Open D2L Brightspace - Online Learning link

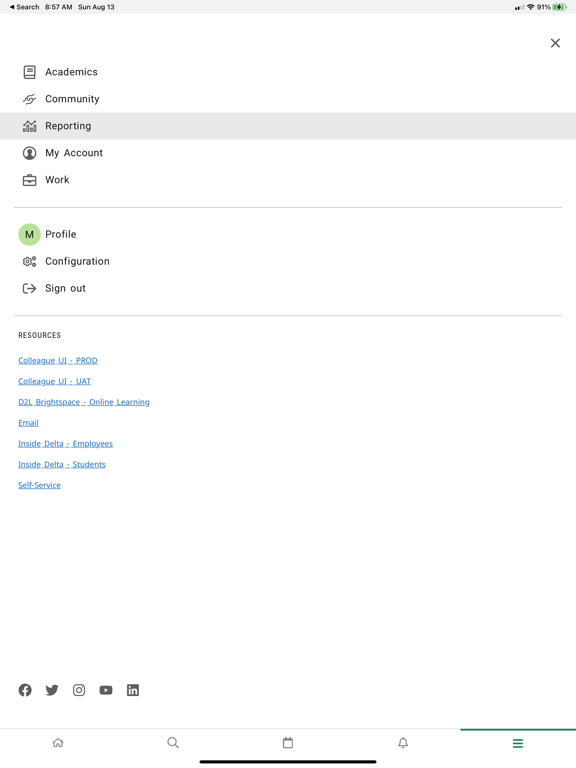coord(84,402)
